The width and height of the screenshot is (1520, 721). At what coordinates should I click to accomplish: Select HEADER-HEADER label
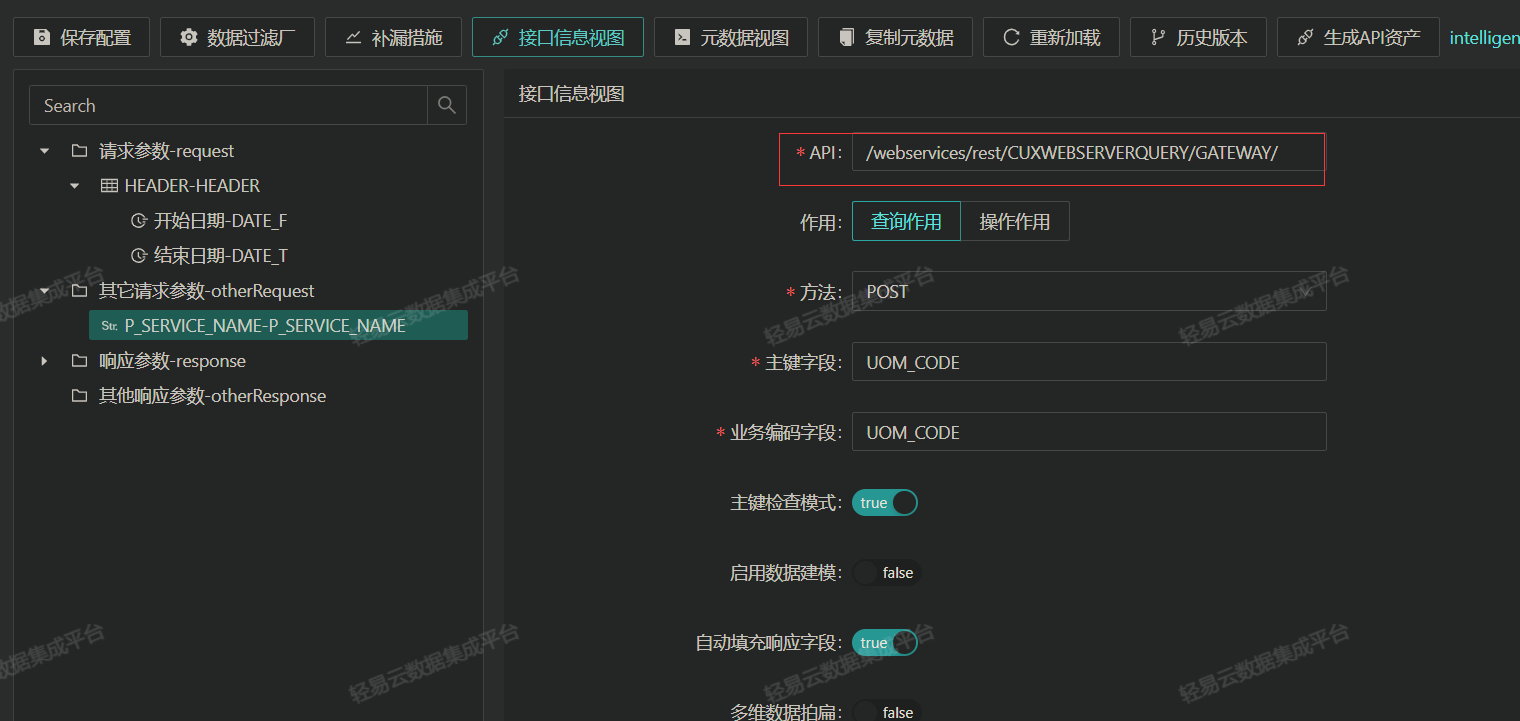pos(192,186)
